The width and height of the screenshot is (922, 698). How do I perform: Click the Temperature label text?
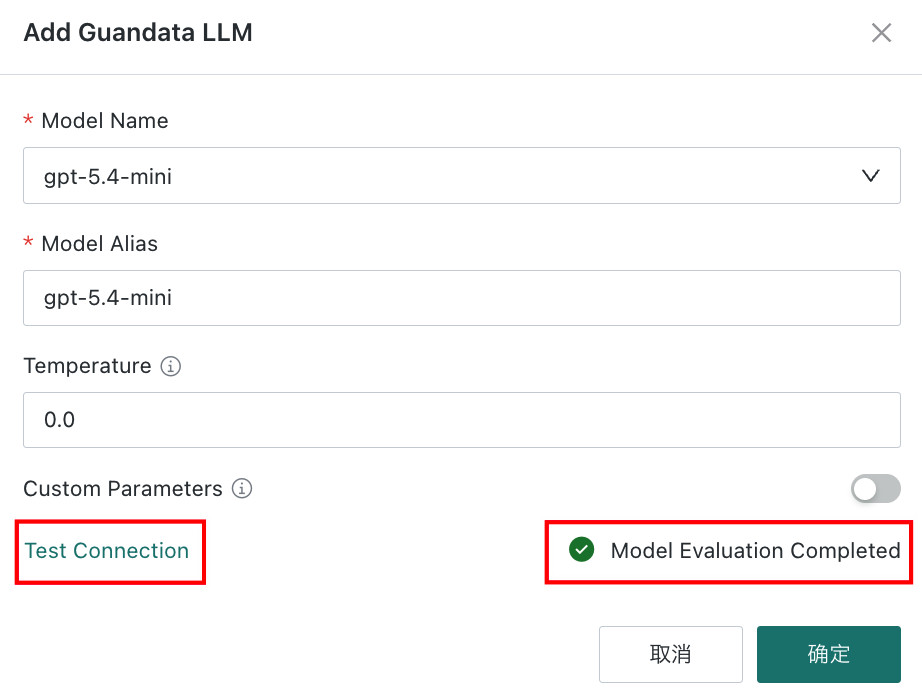(87, 366)
